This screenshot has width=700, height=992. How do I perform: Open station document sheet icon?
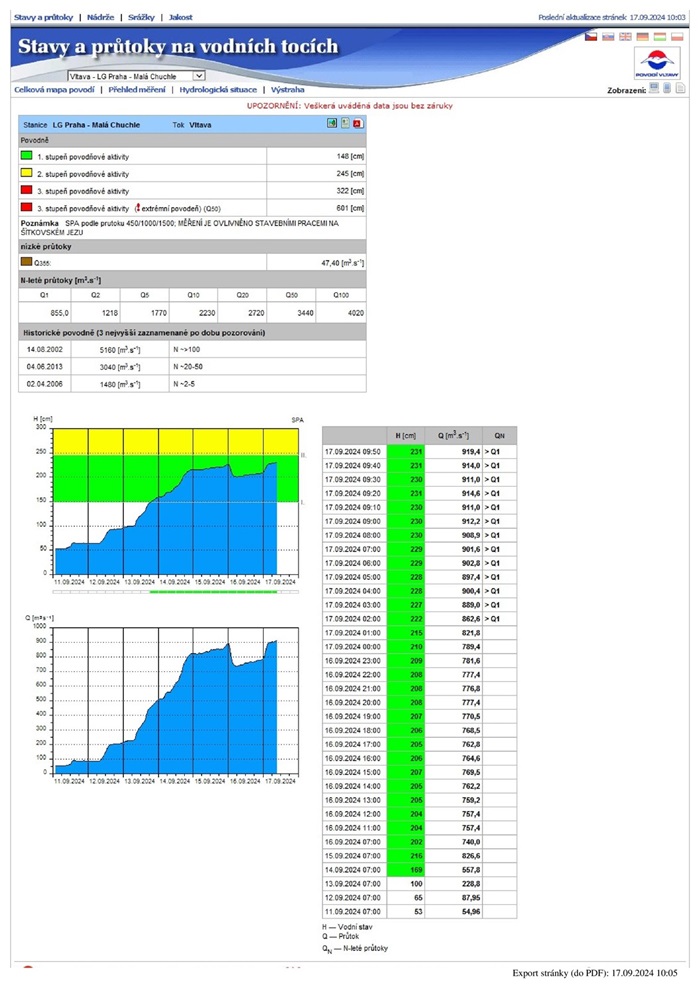click(x=345, y=124)
